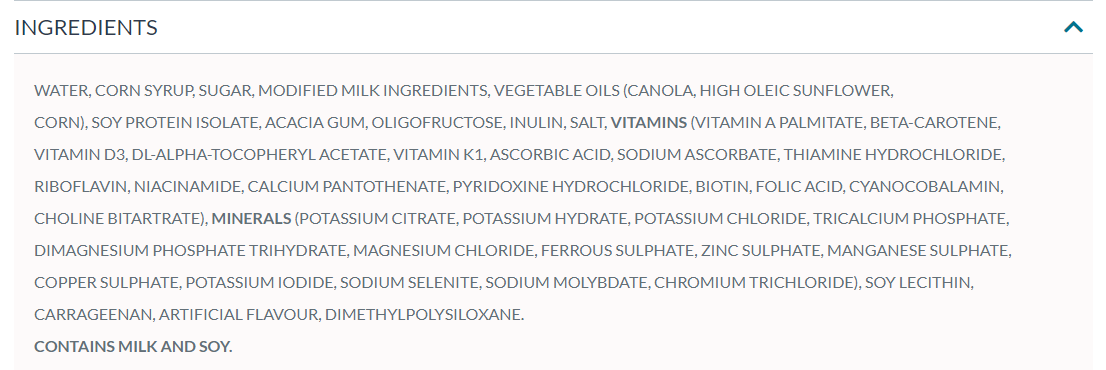Click the DIMAGNESIUM PHOSPHATE TRIHYDRATE text
This screenshot has height=370, width=1106.
190,250
